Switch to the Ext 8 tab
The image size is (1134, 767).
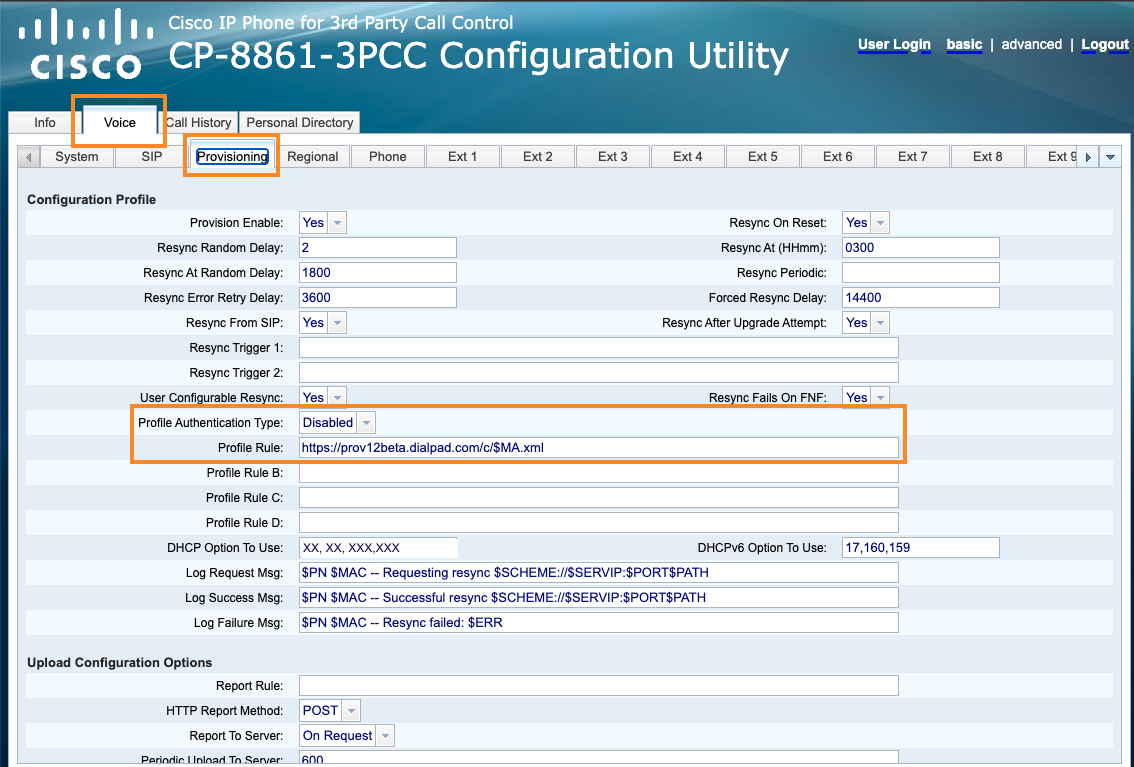988,157
